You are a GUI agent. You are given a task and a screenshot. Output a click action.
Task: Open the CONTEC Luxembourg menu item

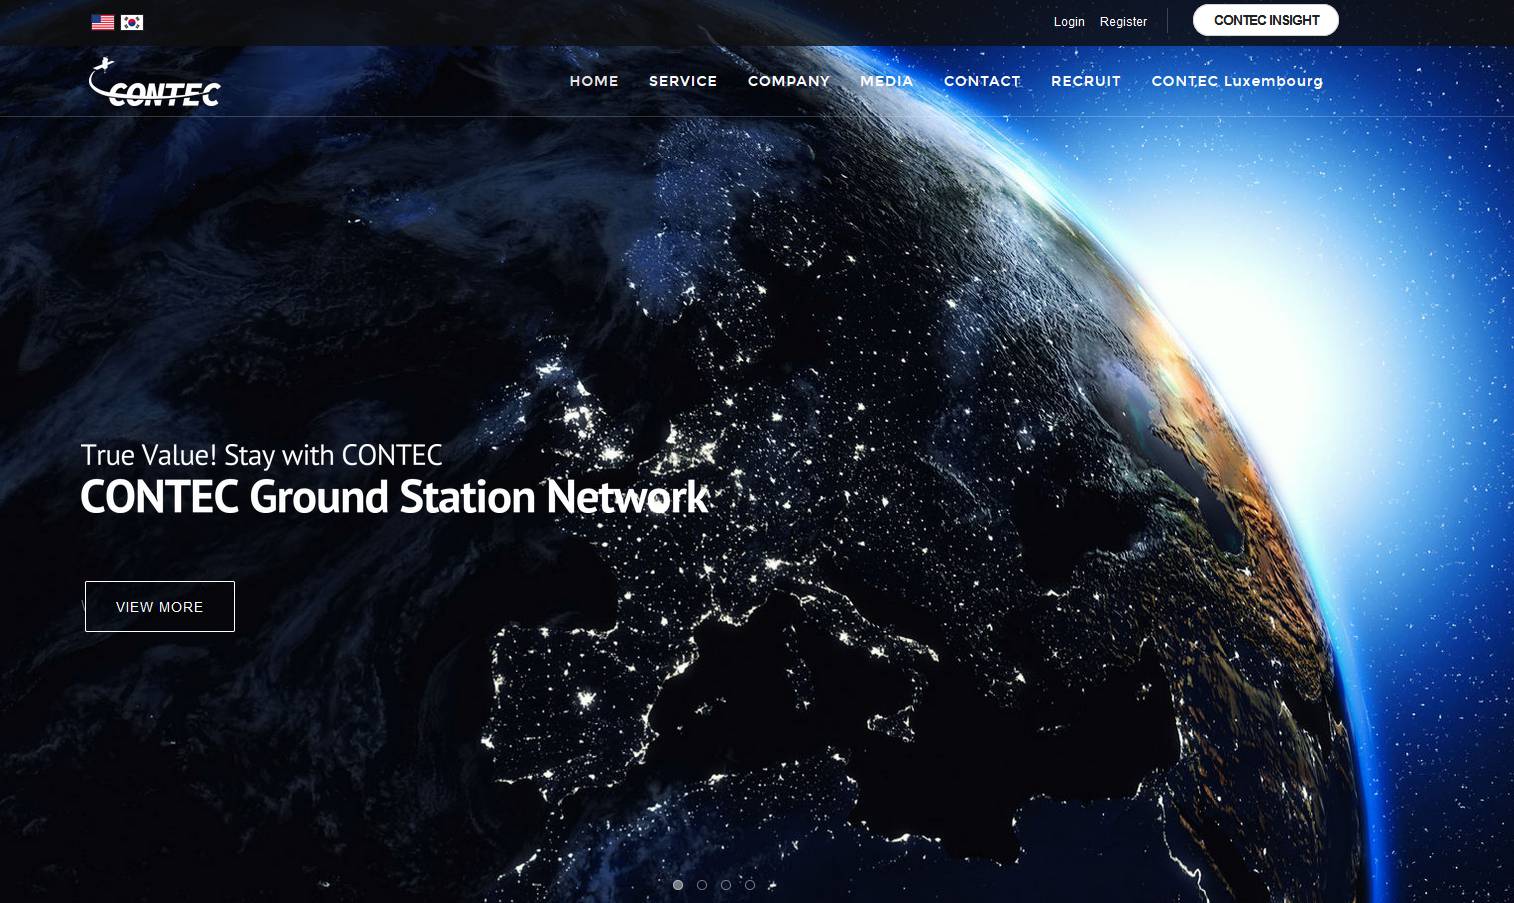[1237, 81]
